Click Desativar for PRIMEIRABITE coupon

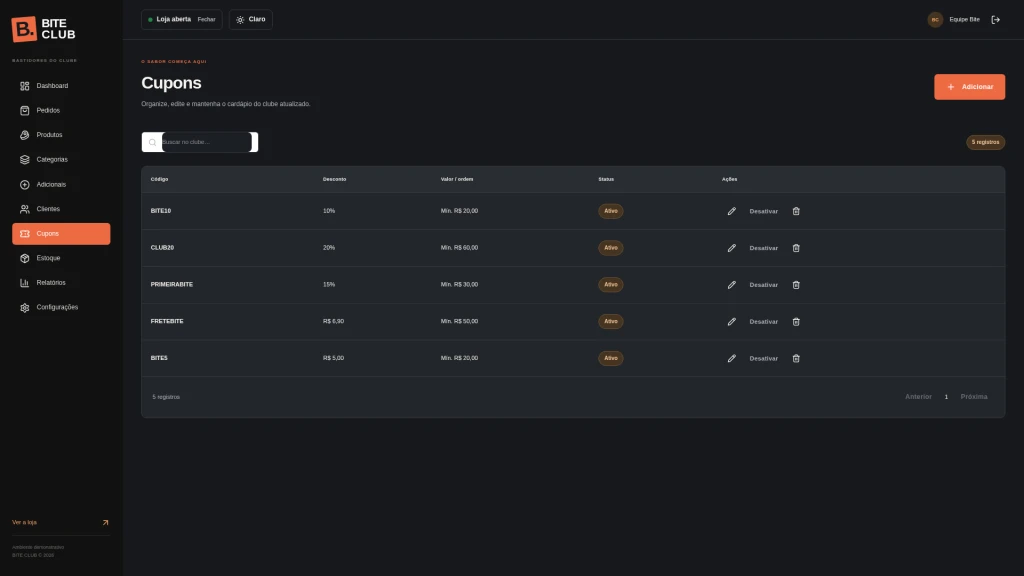click(763, 285)
